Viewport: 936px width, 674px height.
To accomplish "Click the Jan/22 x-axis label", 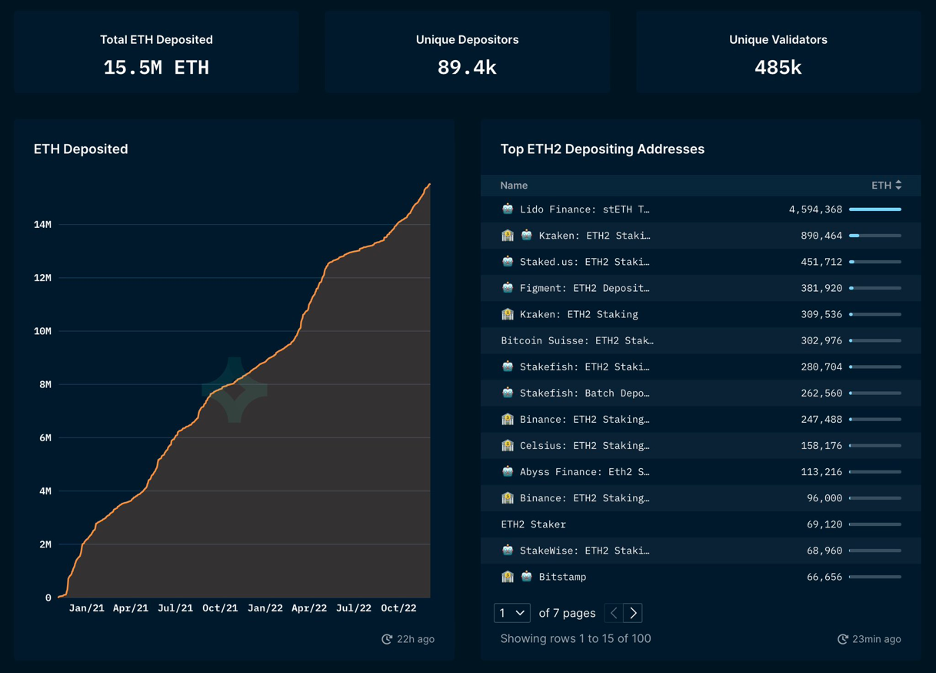I will (x=265, y=608).
